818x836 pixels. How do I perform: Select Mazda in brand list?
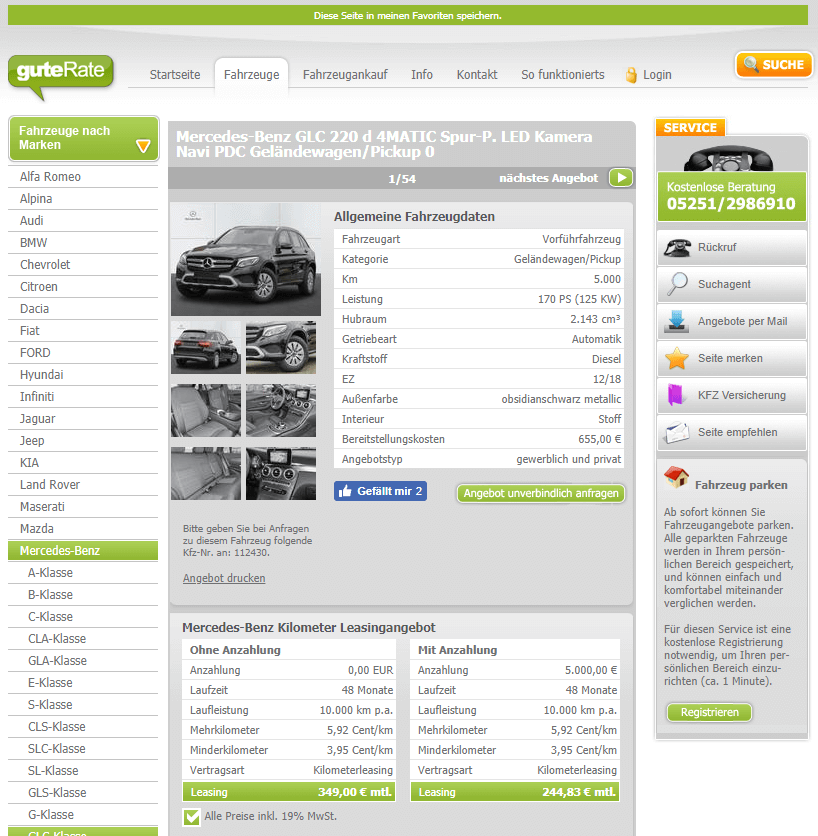click(83, 528)
